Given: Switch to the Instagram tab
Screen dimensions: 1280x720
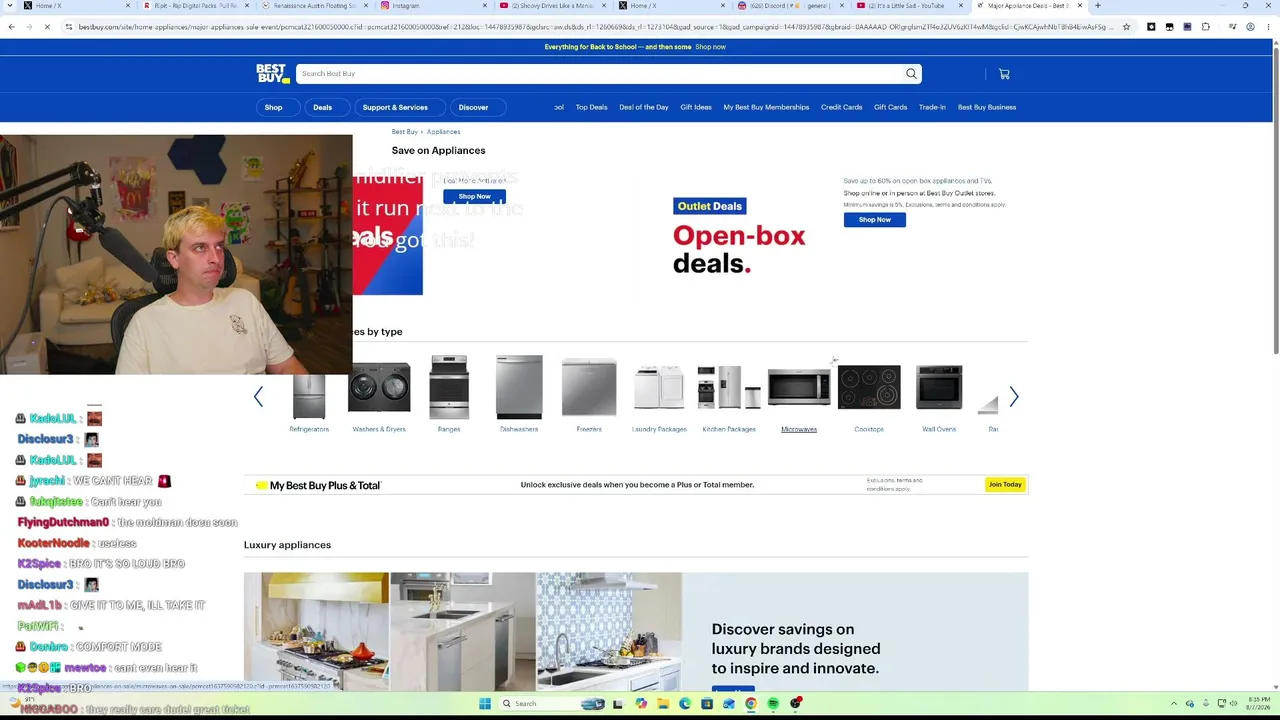Looking at the screenshot, I should click(432, 6).
